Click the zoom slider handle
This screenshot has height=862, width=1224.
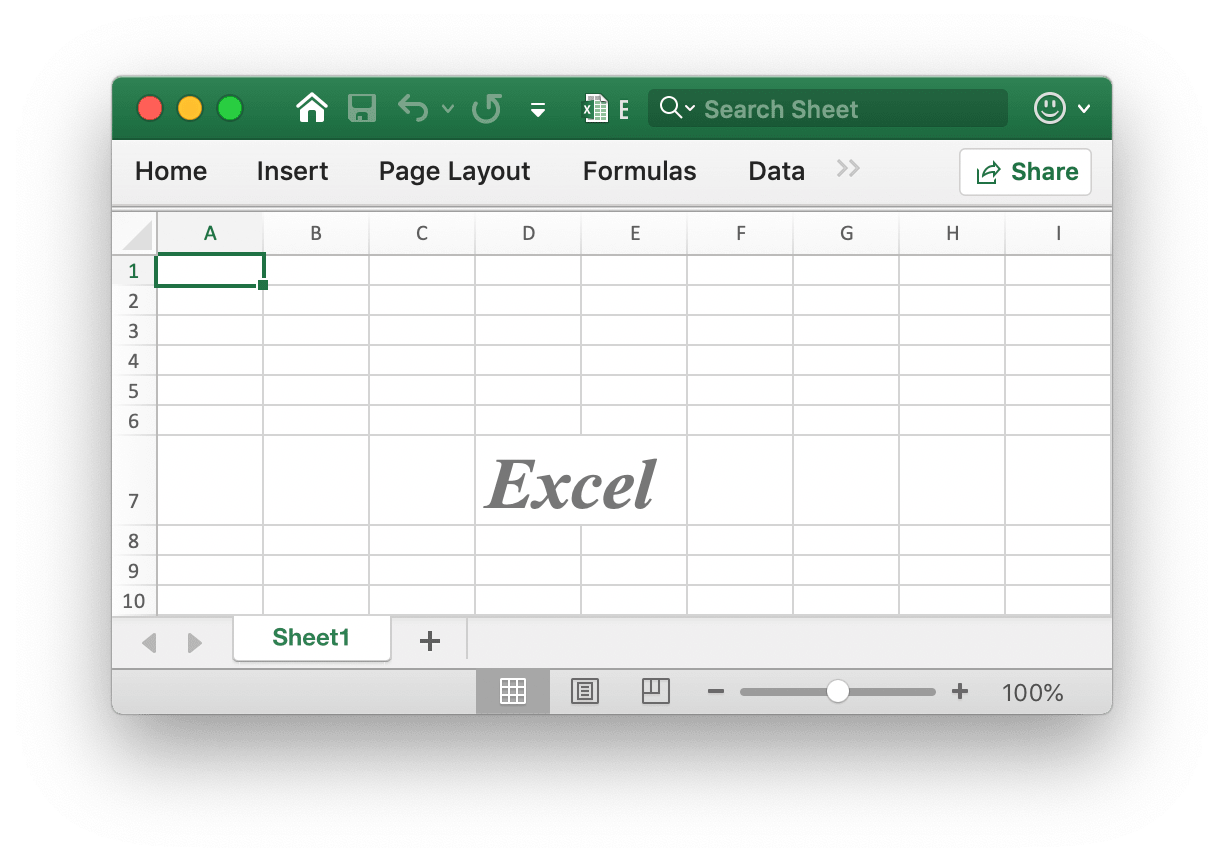click(838, 691)
